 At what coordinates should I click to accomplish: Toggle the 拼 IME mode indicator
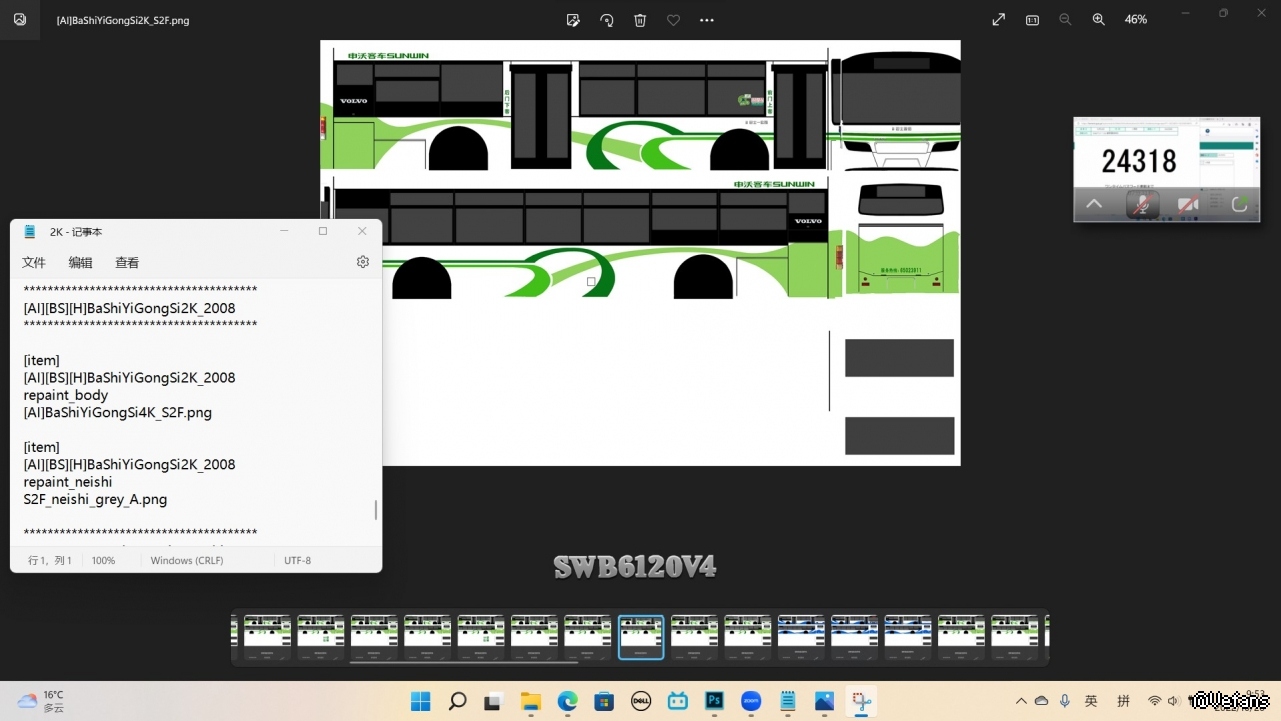[x=1124, y=701]
